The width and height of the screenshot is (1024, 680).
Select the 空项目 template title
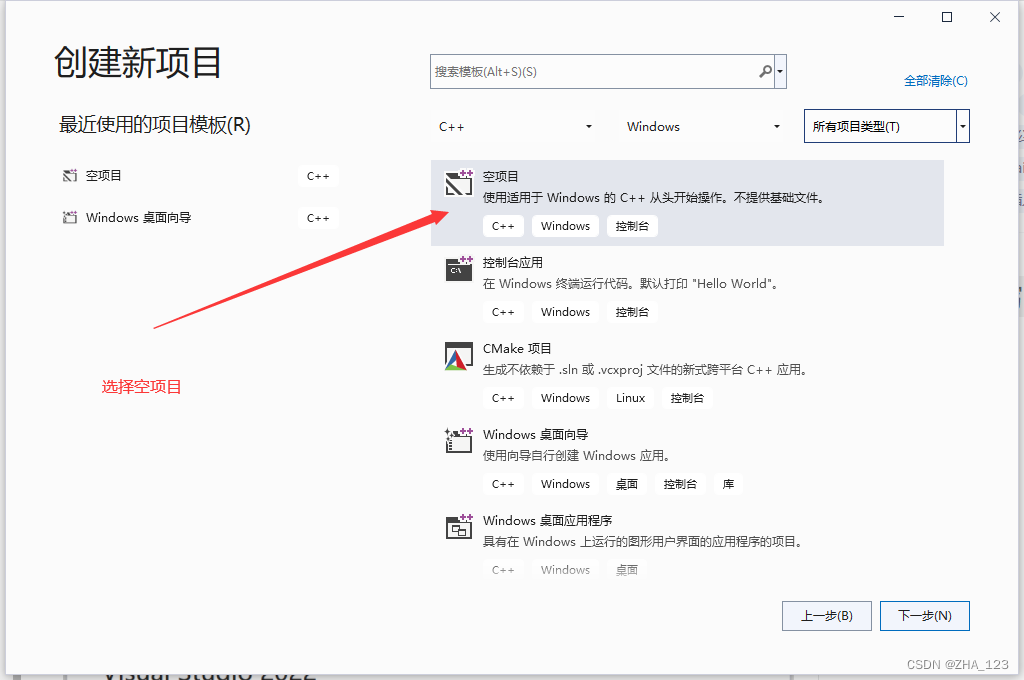[x=500, y=176]
